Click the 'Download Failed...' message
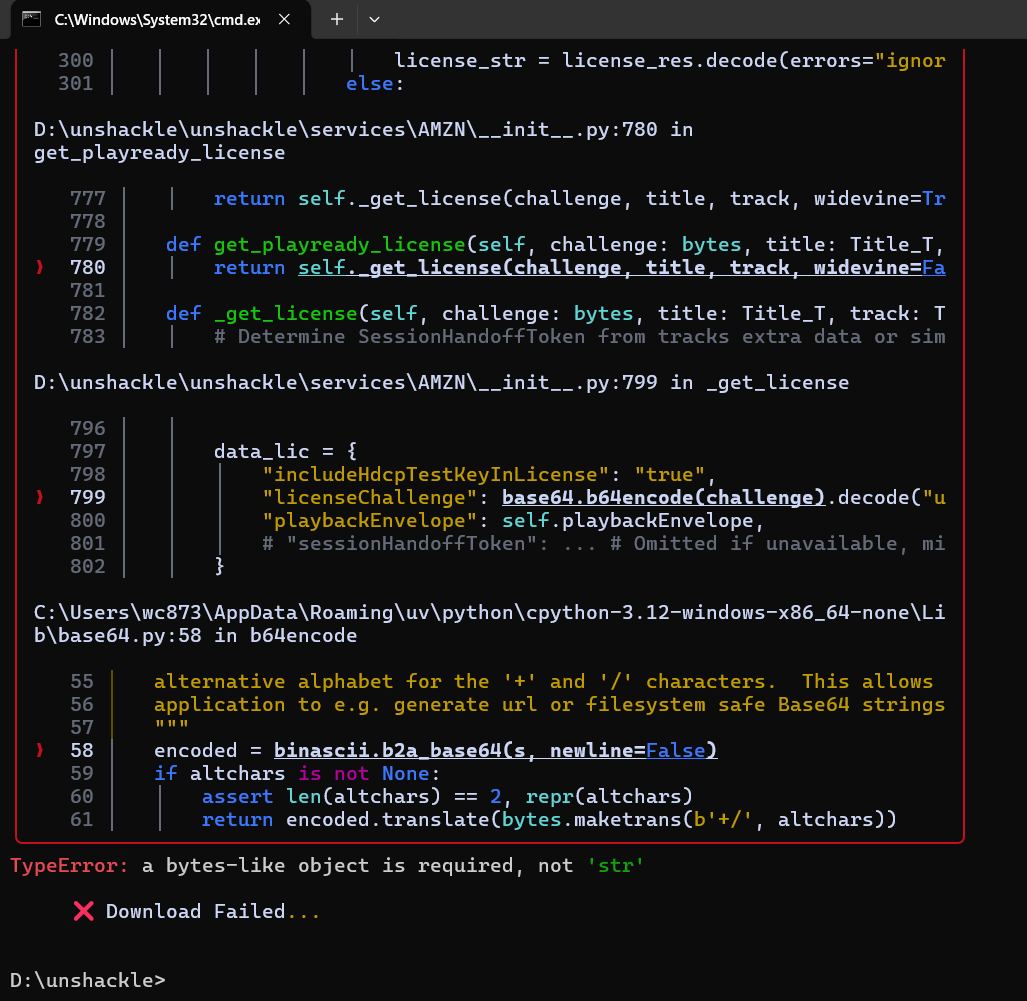The width and height of the screenshot is (1027, 1001). [213, 911]
